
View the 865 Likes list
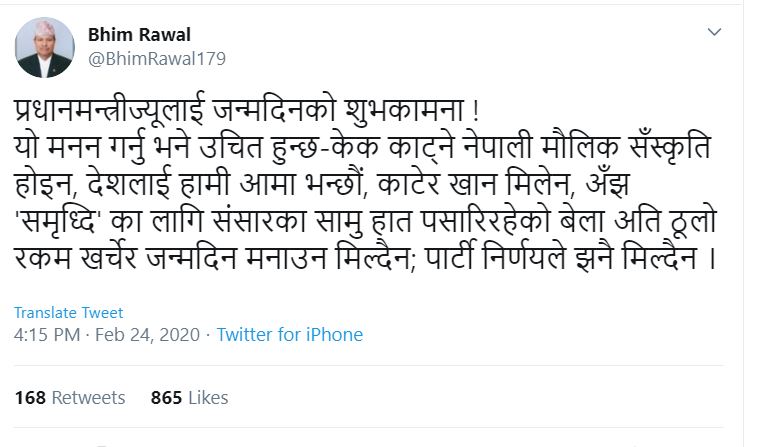189,397
